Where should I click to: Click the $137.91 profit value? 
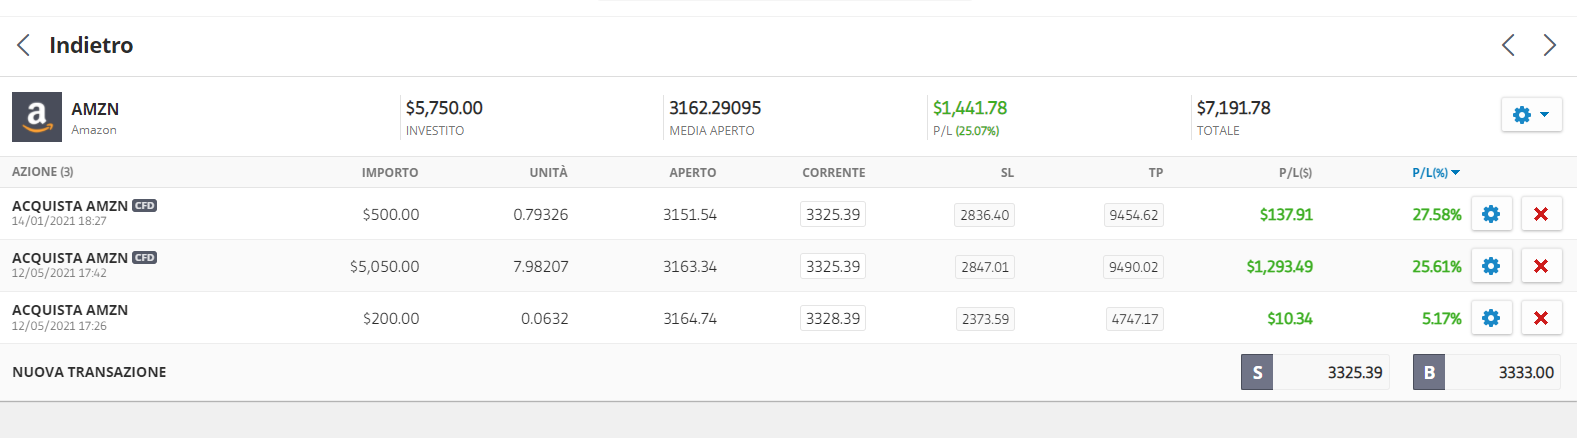[x=1286, y=214]
